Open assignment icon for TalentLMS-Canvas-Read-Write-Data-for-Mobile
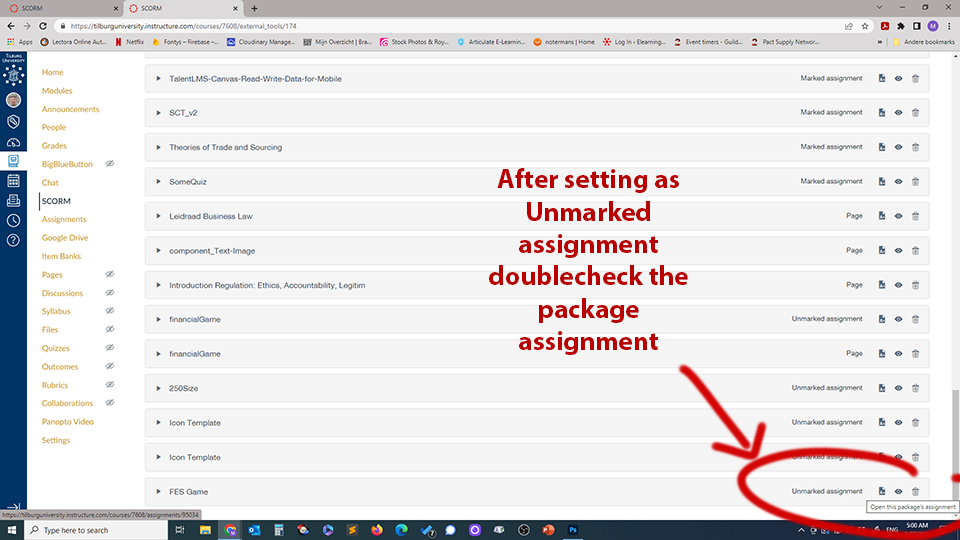 tap(882, 78)
